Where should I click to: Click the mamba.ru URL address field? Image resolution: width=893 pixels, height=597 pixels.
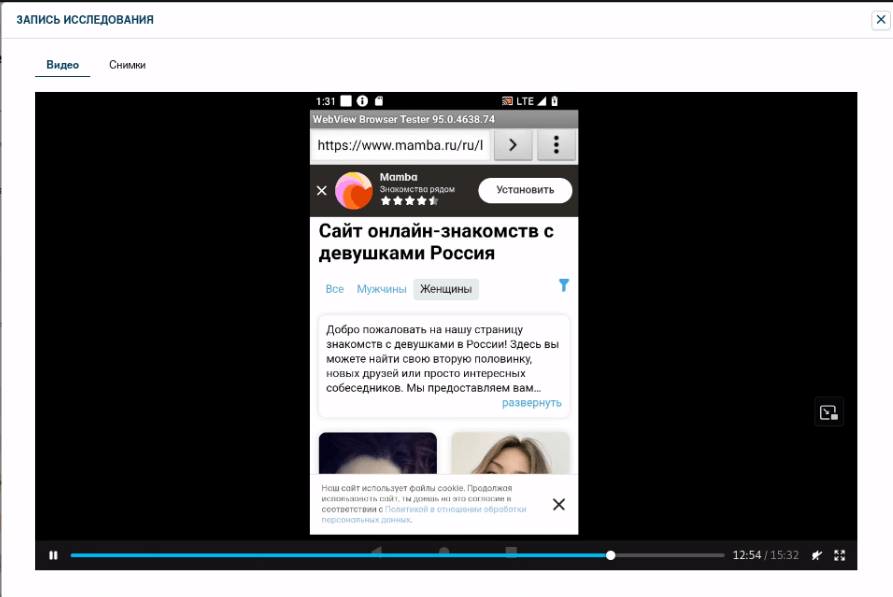click(x=401, y=145)
